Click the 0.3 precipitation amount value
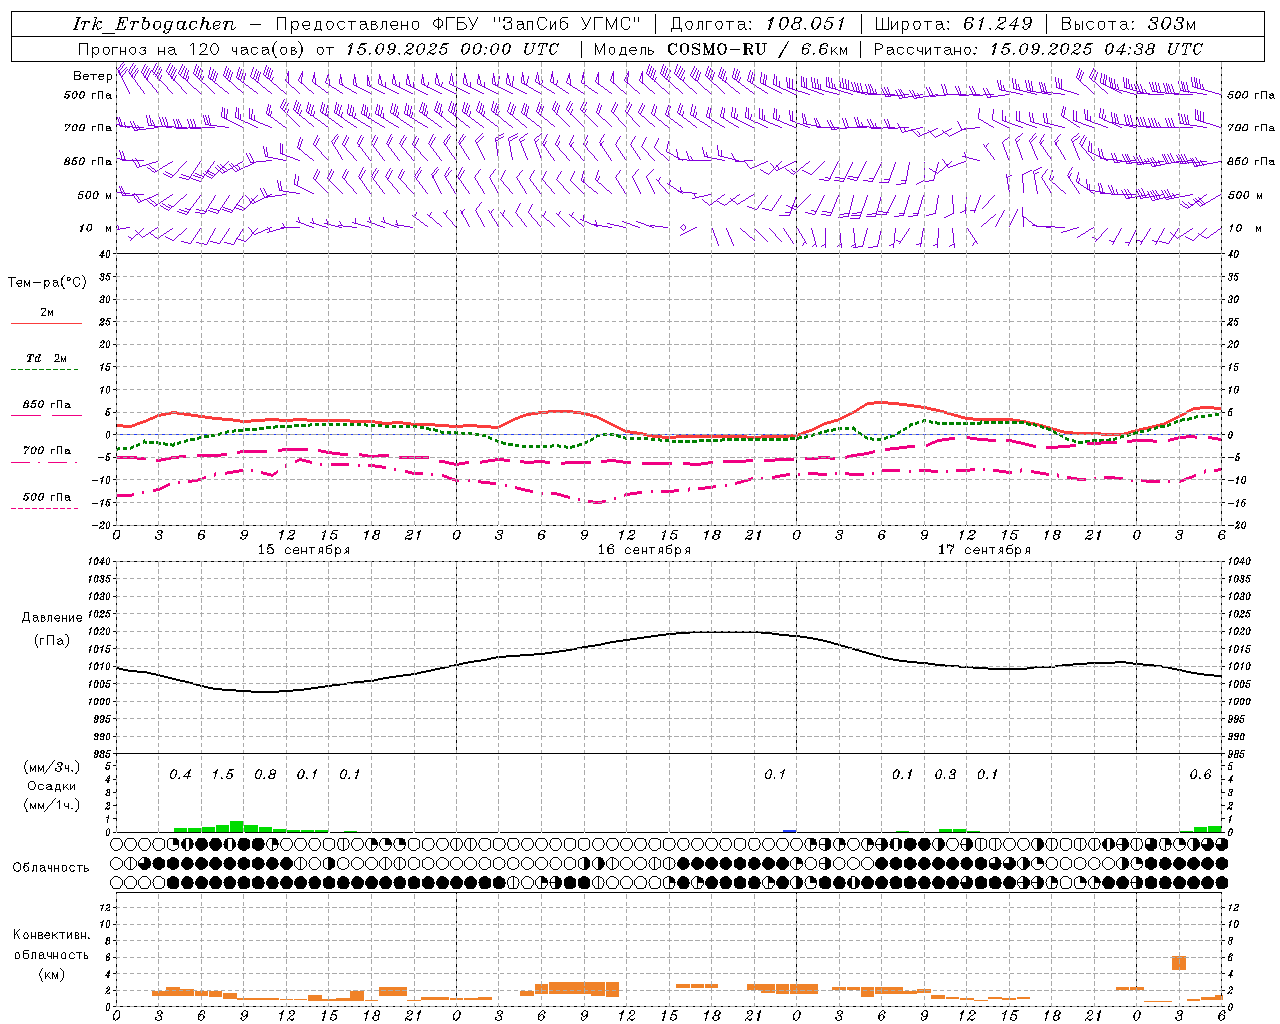 point(945,774)
